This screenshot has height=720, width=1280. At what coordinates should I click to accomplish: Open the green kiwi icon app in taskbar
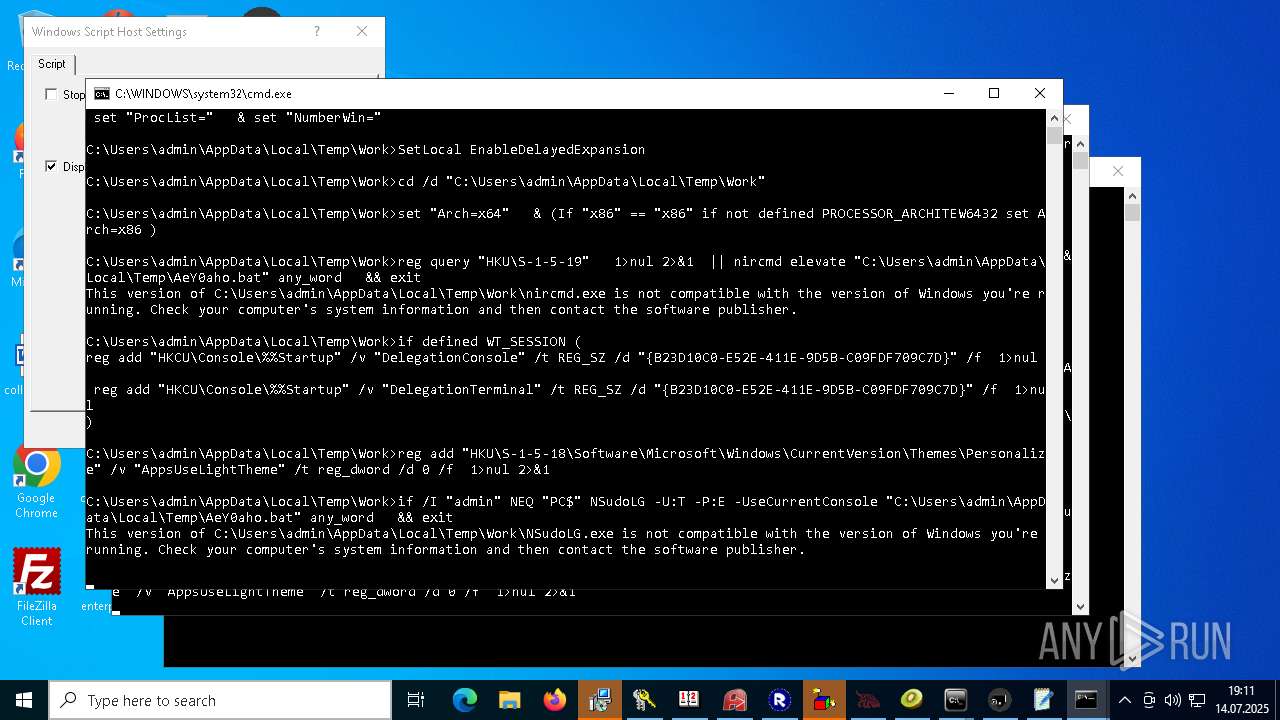(x=911, y=700)
